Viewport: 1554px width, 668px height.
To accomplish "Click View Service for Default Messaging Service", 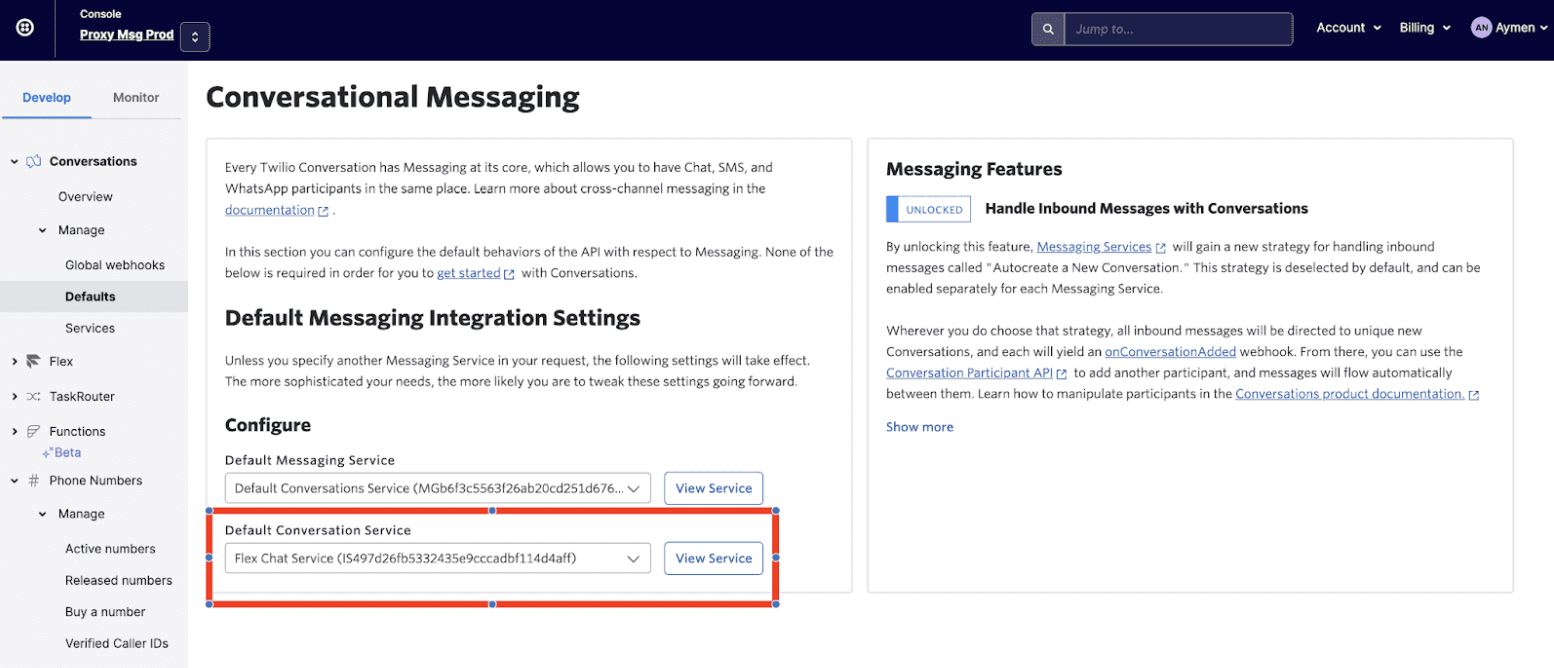I will point(713,488).
